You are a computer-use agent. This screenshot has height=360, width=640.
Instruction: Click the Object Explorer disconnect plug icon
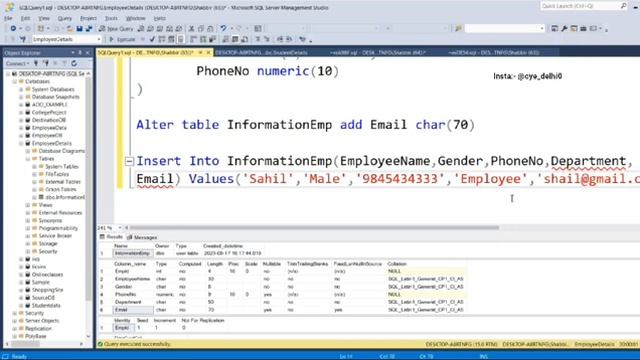[45, 63]
